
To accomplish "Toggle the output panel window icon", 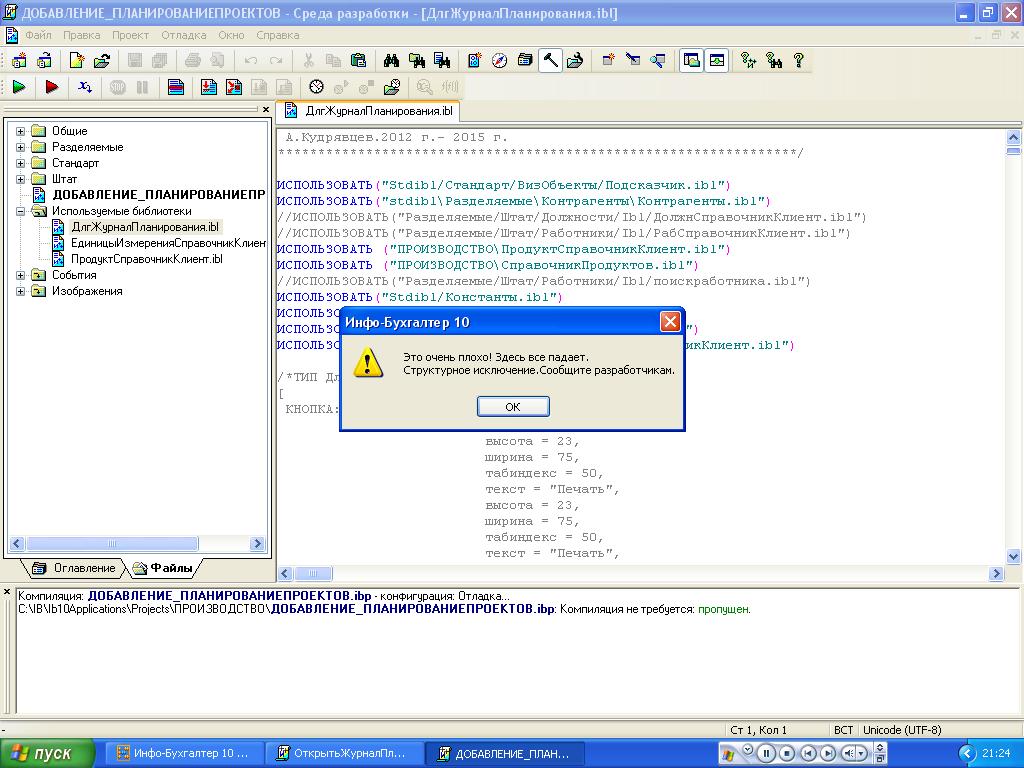I will 716,61.
